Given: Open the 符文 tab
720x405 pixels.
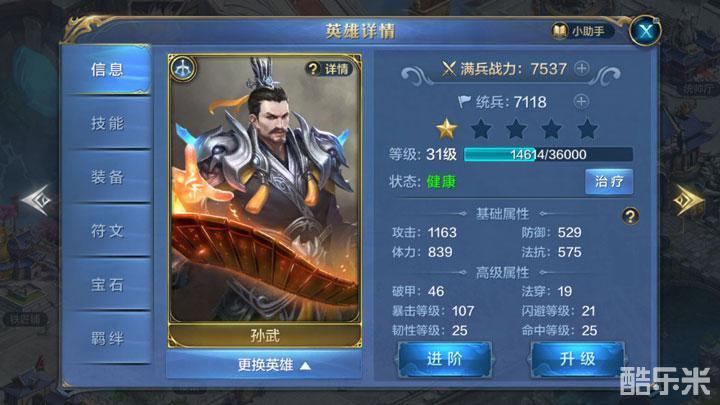Looking at the screenshot, I should tap(107, 231).
